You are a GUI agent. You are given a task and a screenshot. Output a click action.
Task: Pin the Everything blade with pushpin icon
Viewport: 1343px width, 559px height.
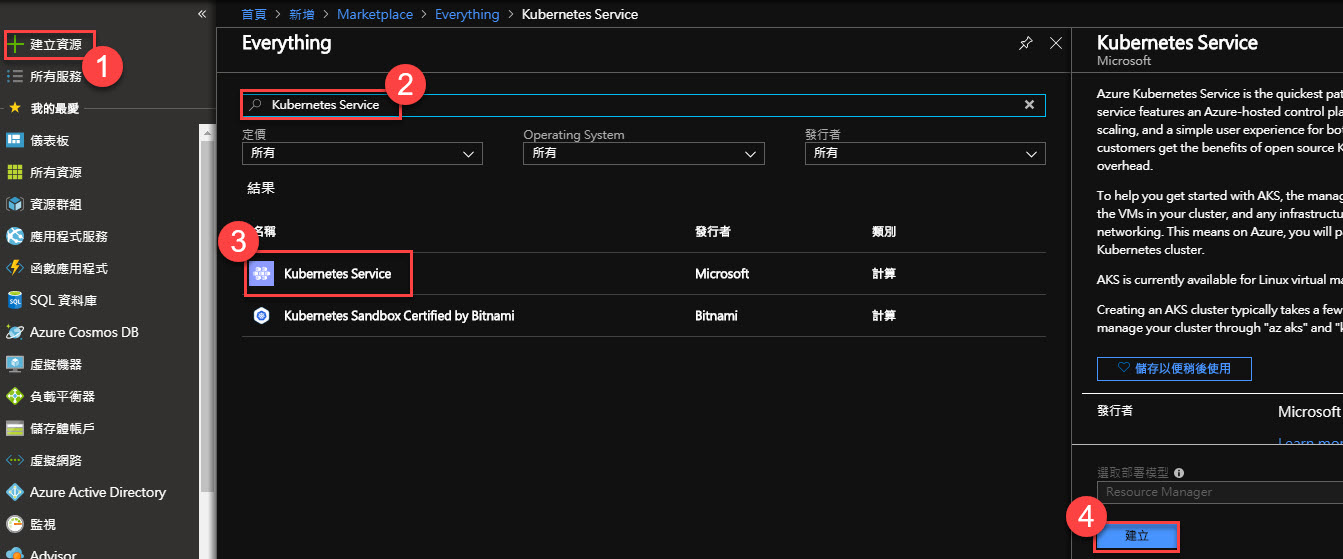(1025, 44)
